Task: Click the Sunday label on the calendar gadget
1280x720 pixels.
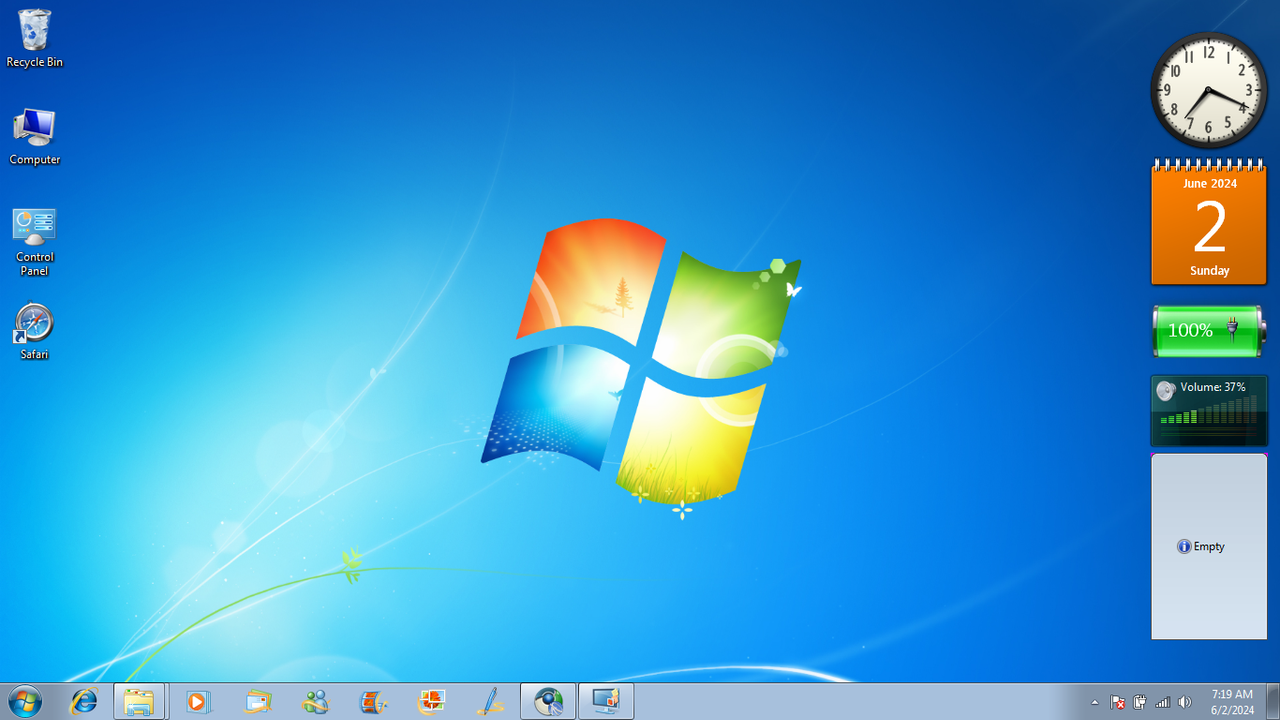Action: click(1210, 271)
